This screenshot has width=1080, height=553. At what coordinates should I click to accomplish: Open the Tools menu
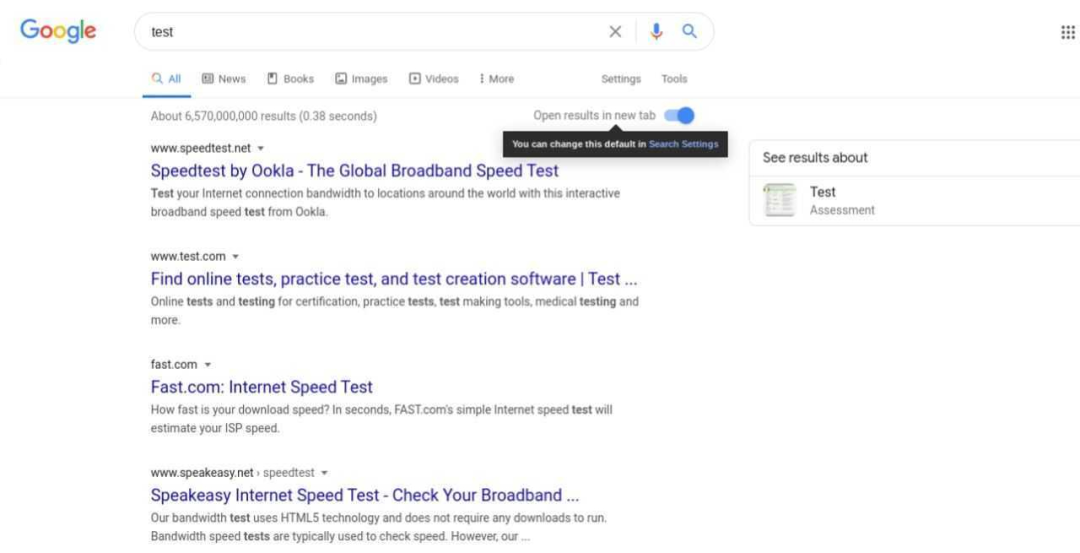pyautogui.click(x=674, y=79)
